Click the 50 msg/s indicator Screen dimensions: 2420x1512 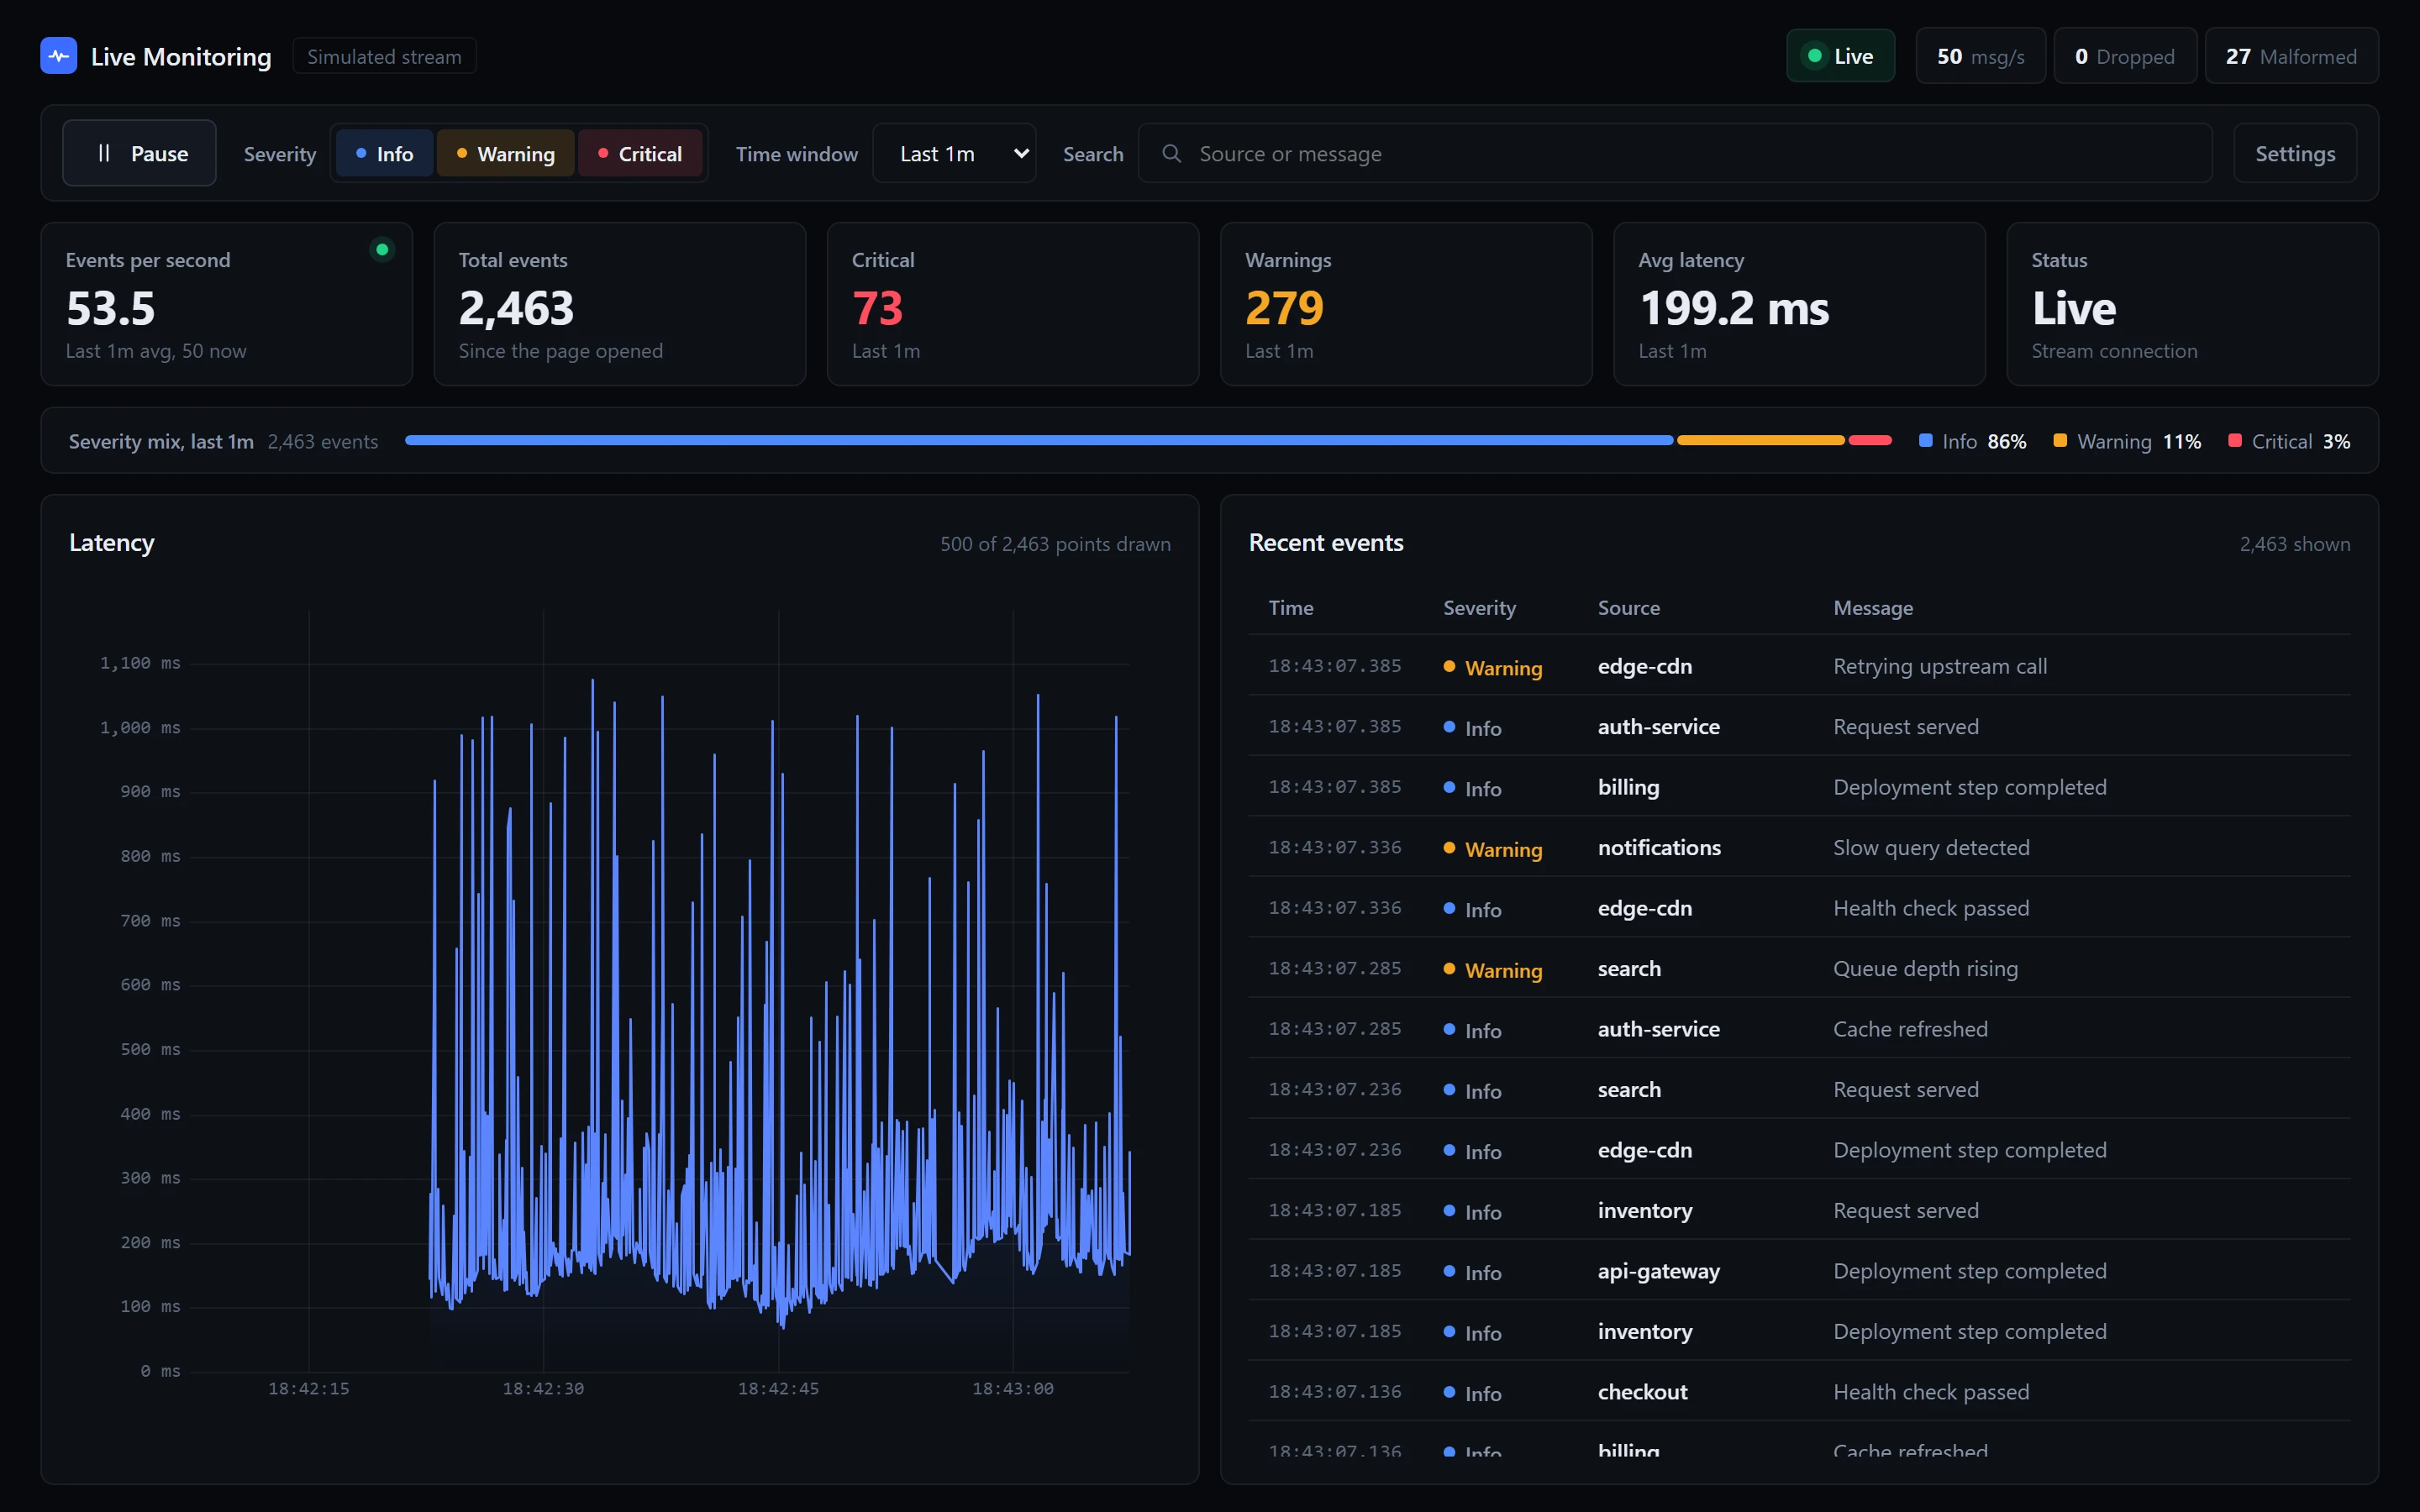tap(1980, 56)
